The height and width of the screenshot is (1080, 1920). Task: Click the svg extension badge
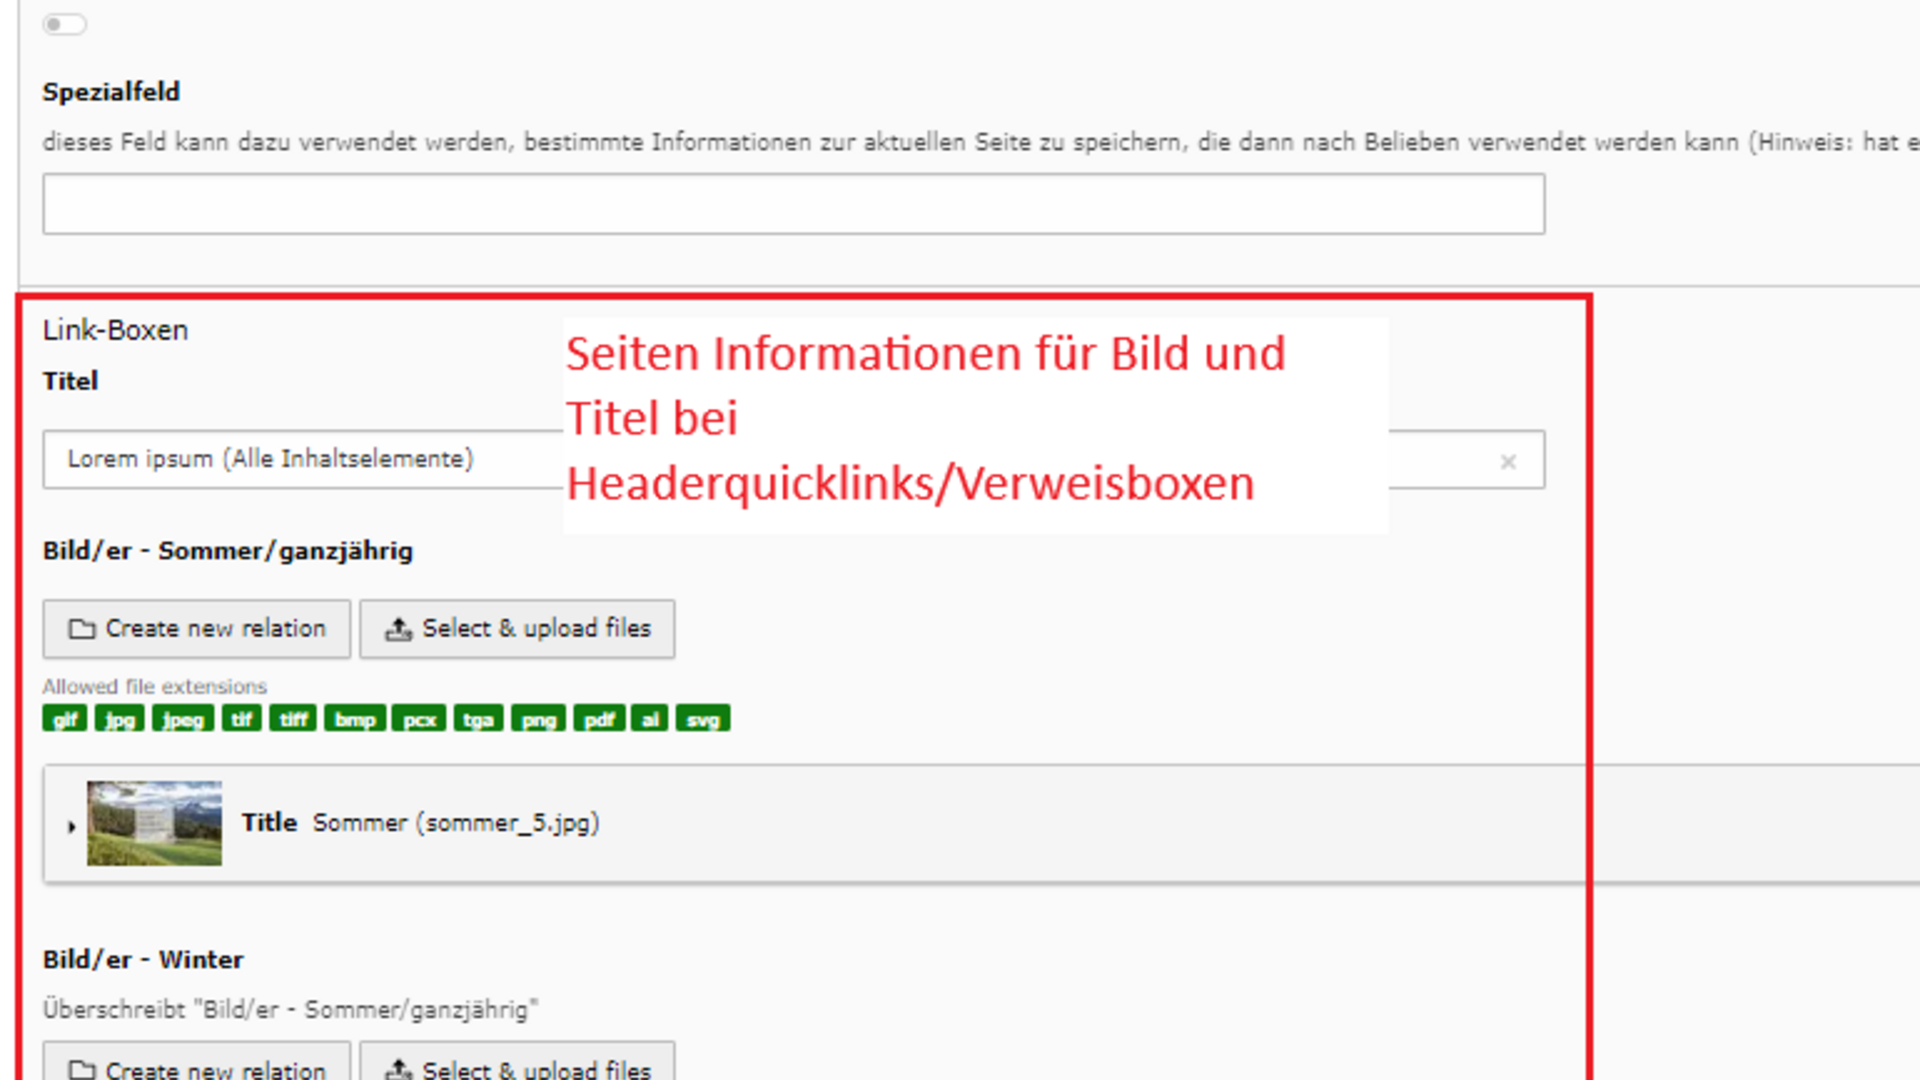[x=703, y=719]
